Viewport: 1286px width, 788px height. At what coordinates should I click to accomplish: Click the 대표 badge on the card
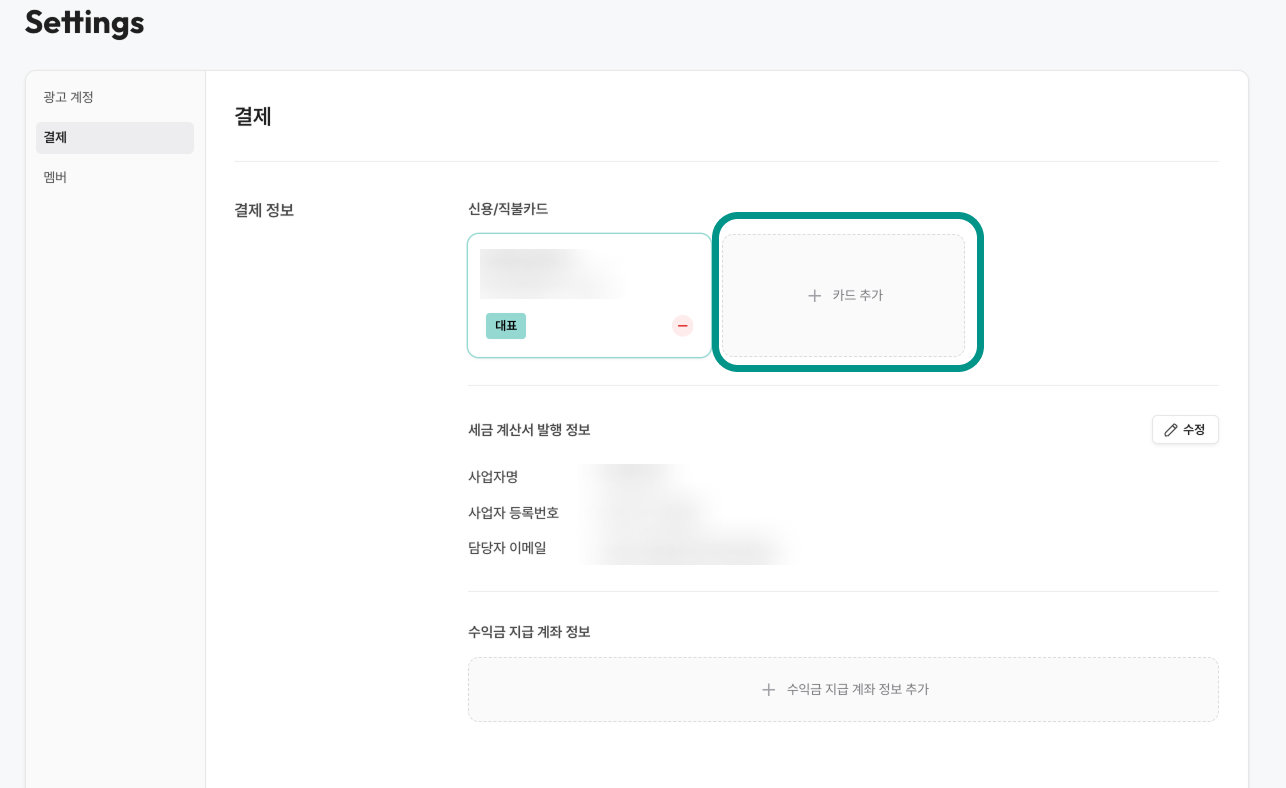pos(506,326)
